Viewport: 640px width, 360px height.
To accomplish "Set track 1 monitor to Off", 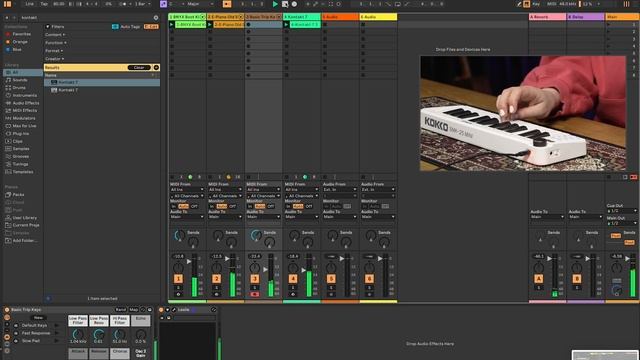I will click(x=194, y=207).
